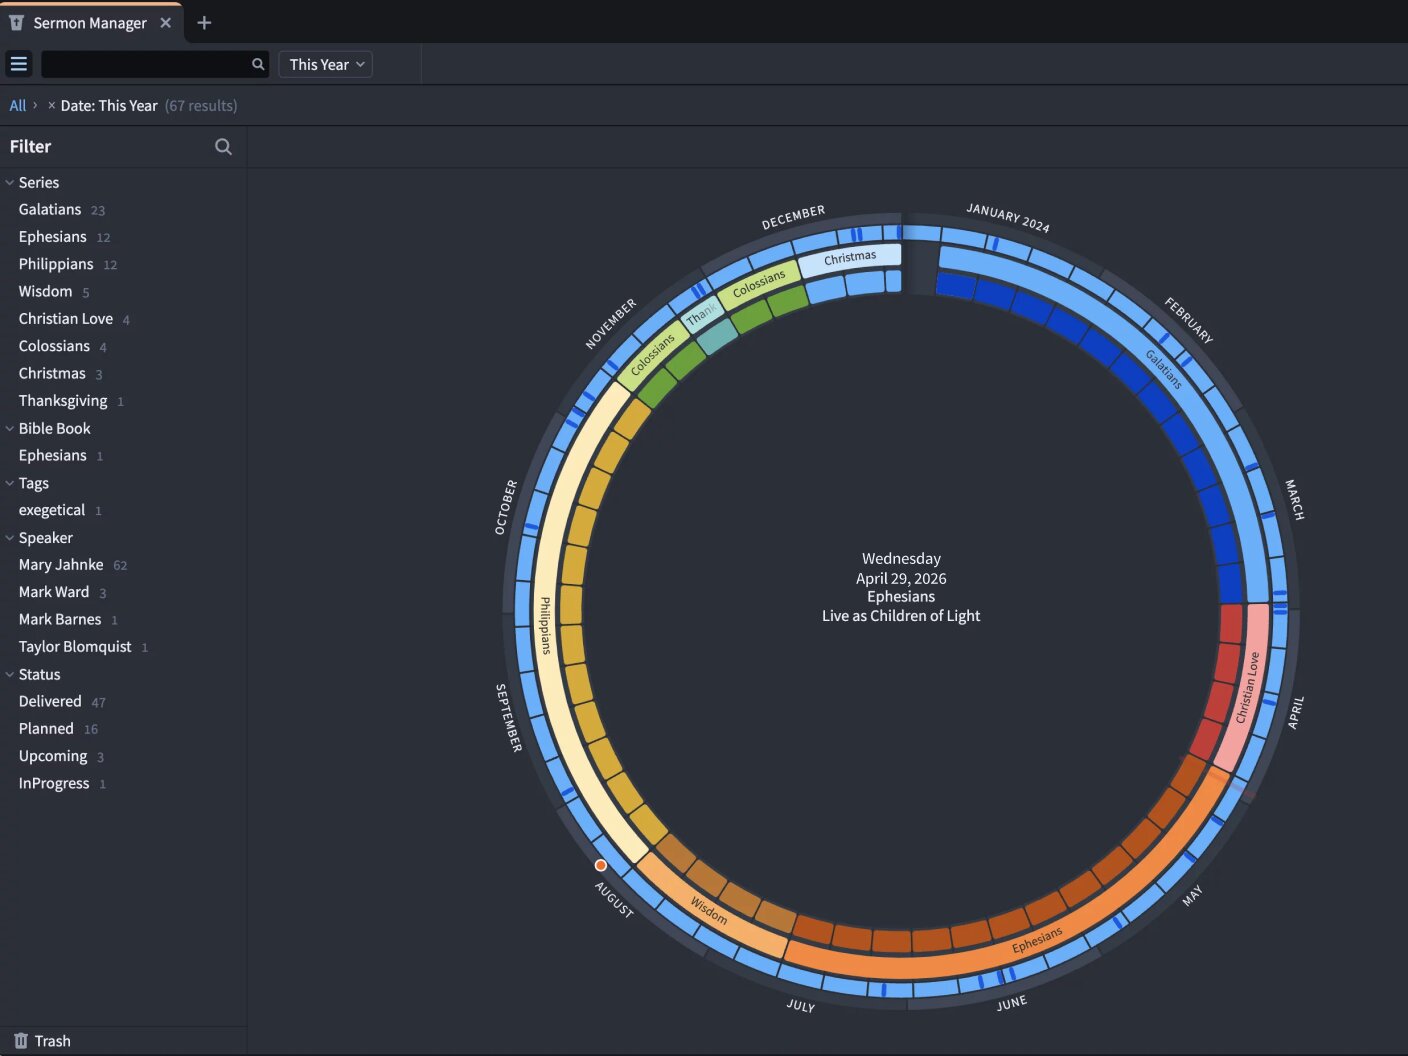Image resolution: width=1408 pixels, height=1056 pixels.
Task: Click the Filter panel search icon
Action: tap(223, 147)
